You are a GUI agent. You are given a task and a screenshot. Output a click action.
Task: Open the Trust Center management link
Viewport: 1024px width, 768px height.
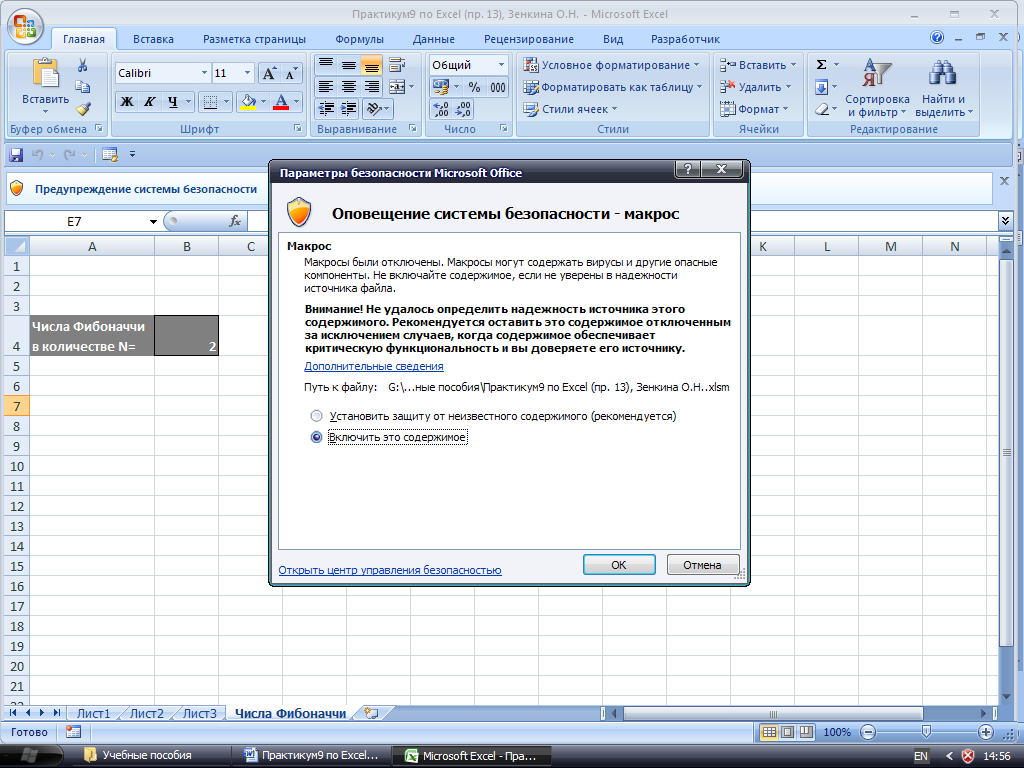click(x=390, y=570)
